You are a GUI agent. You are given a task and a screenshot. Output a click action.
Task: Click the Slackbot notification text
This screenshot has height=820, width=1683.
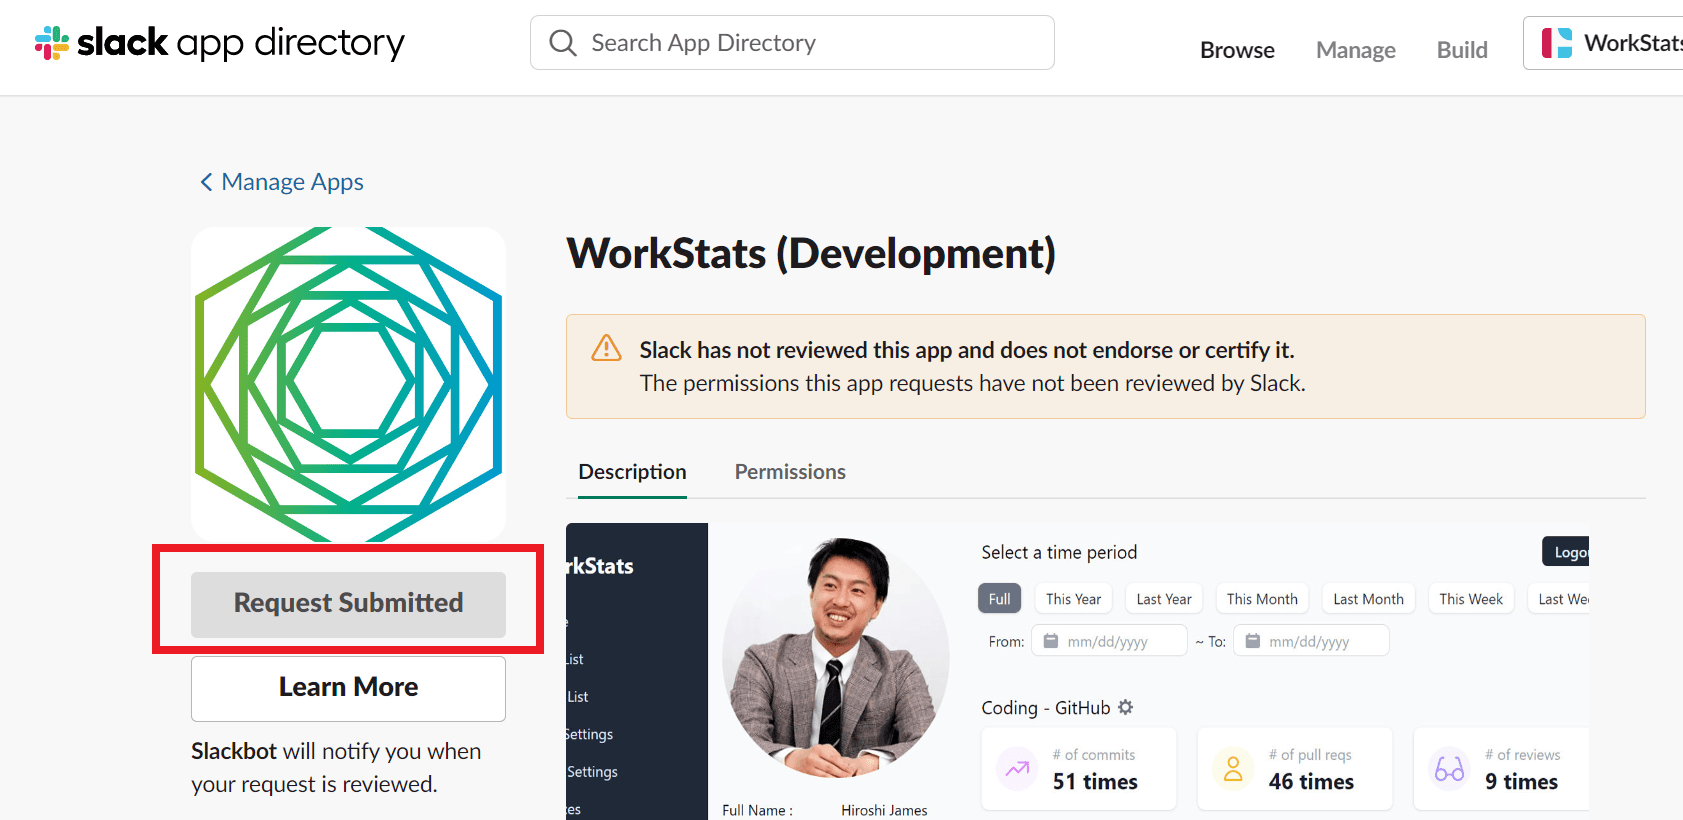tap(336, 767)
